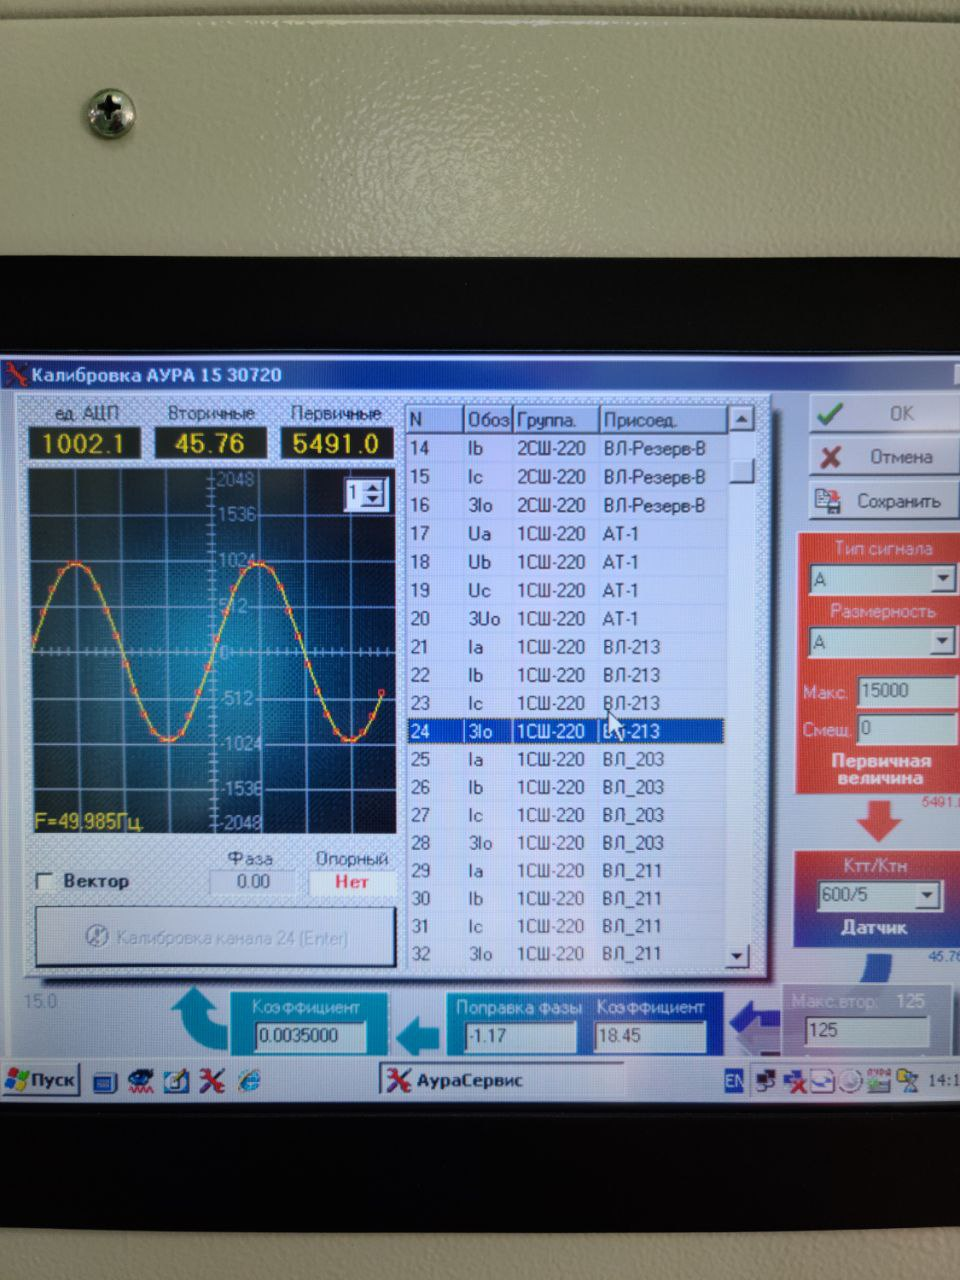This screenshot has height=1280, width=960.
Task: Select row 25 Ia ВЛ_203 in list
Action: (x=565, y=759)
